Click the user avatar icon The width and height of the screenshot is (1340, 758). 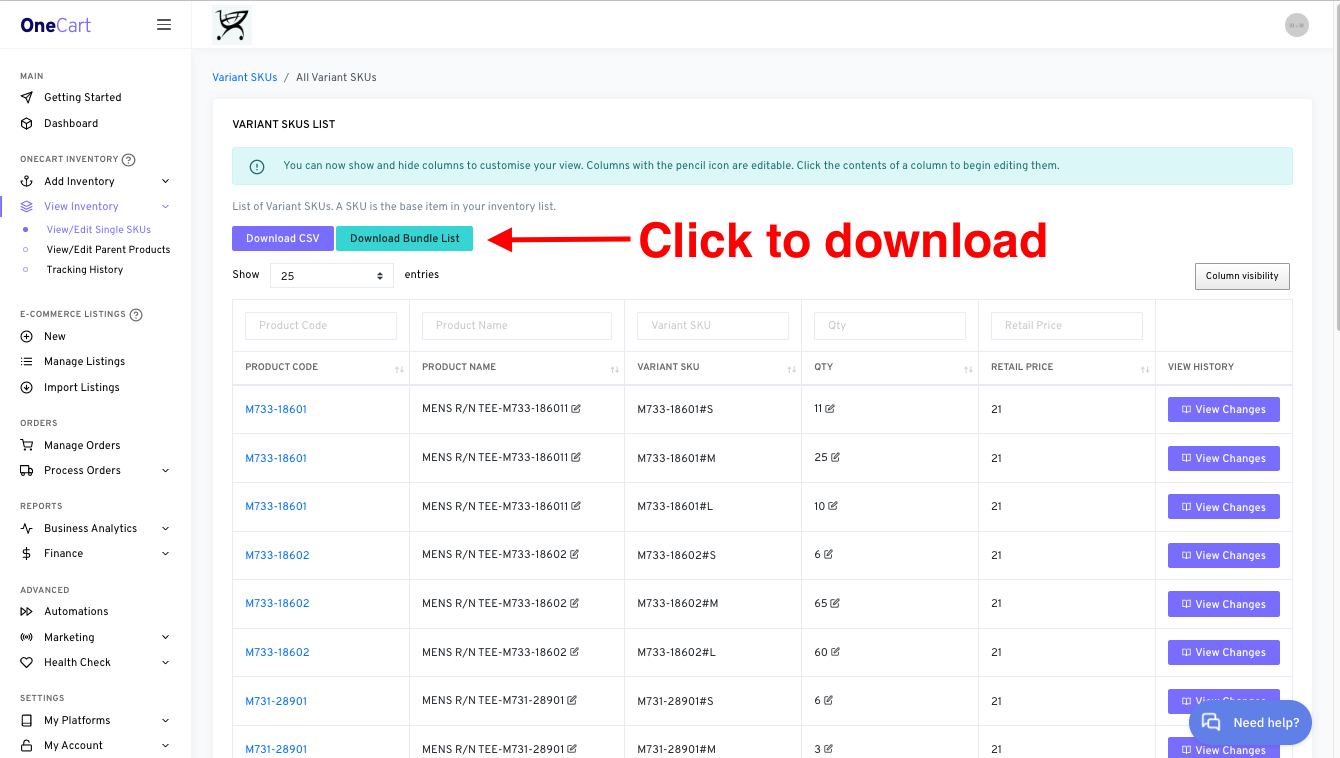coord(1296,25)
